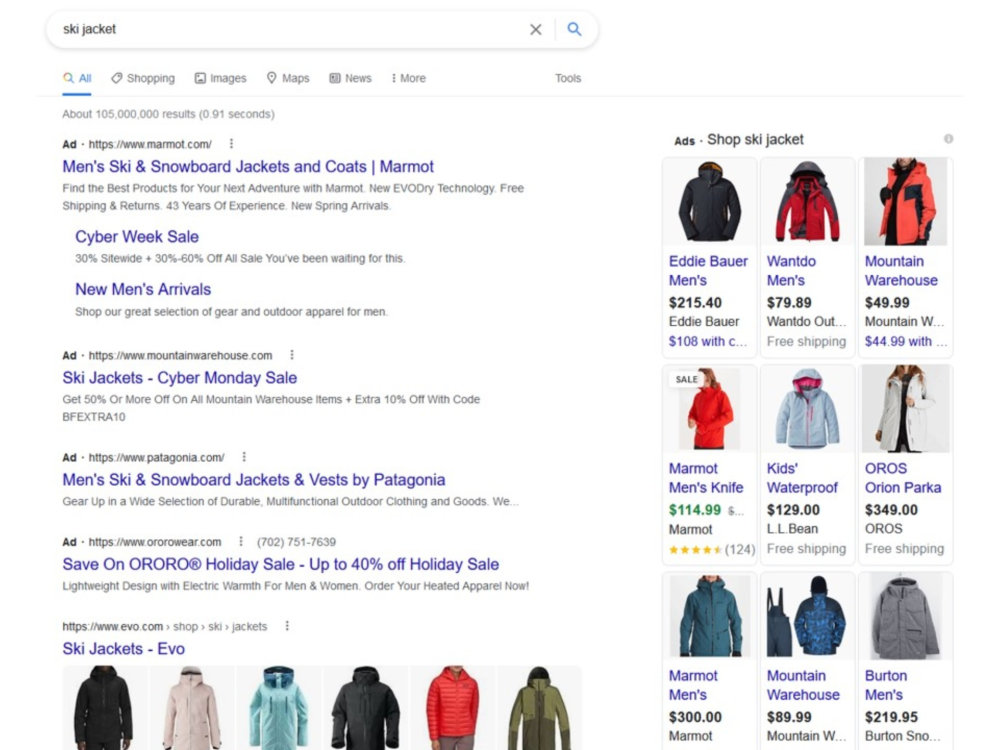Click the Wantdo red jacket image
The width and height of the screenshot is (1000, 750).
(807, 202)
